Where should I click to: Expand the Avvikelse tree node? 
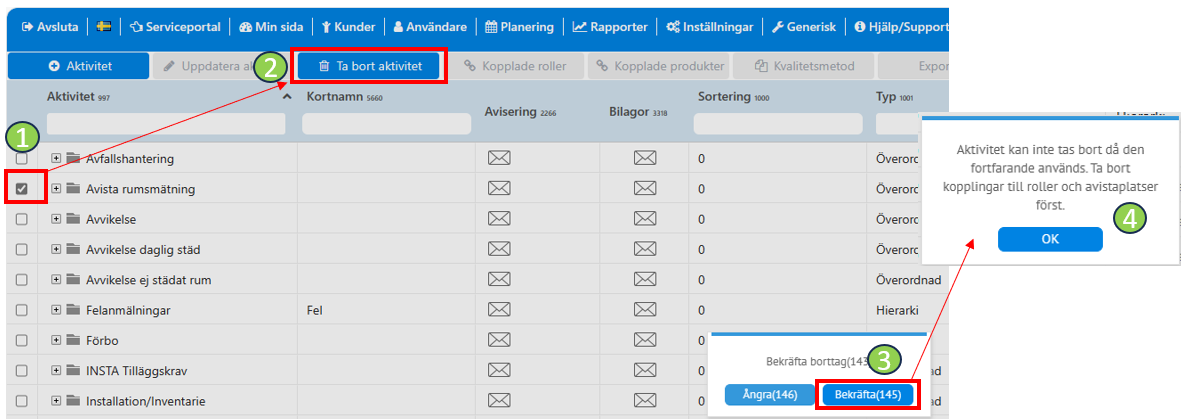[56, 219]
